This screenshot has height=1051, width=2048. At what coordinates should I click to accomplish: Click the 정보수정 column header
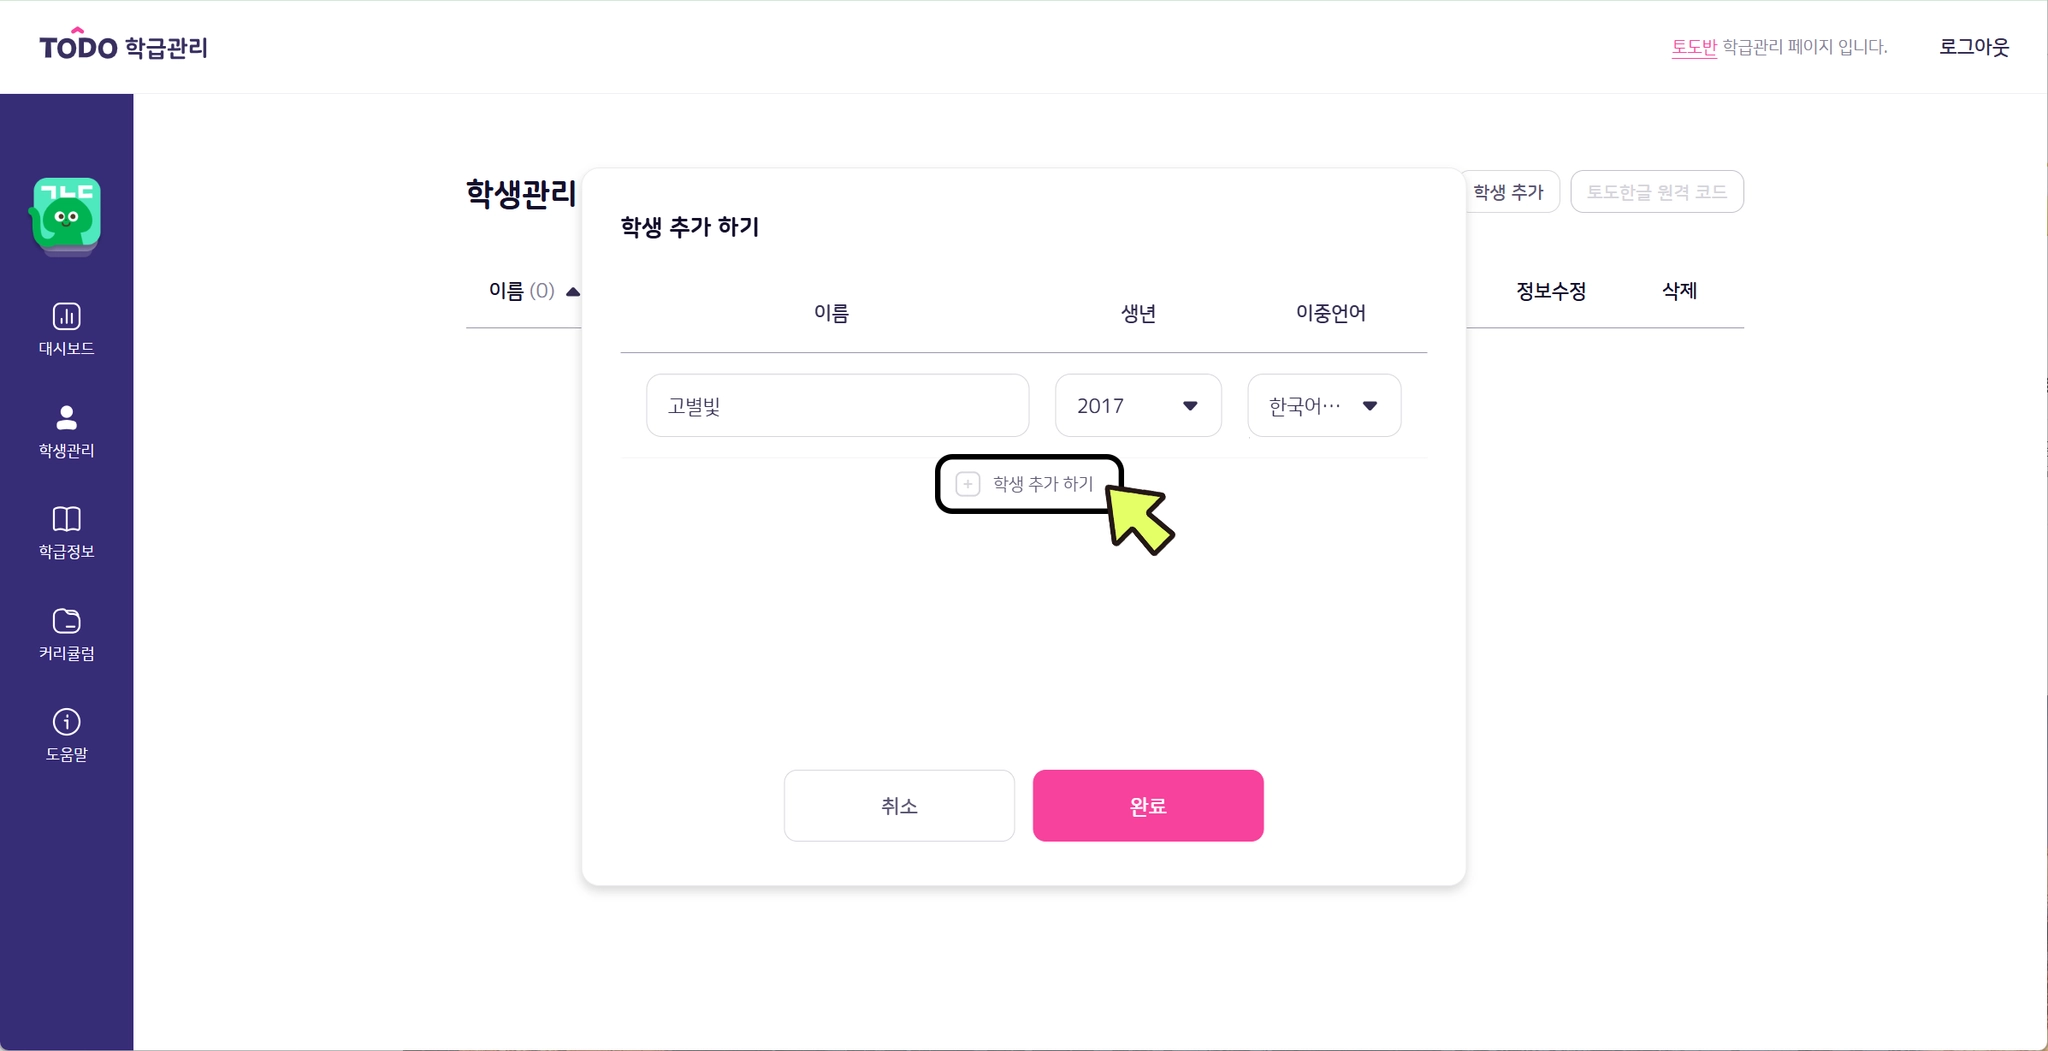point(1550,291)
